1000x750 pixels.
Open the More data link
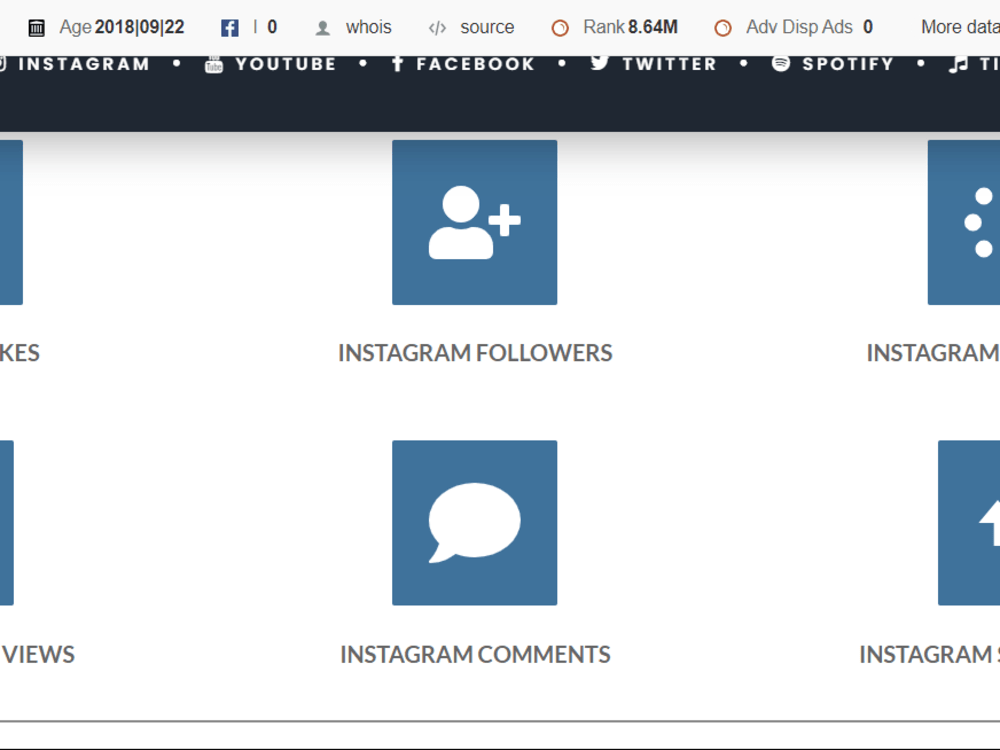[x=960, y=27]
